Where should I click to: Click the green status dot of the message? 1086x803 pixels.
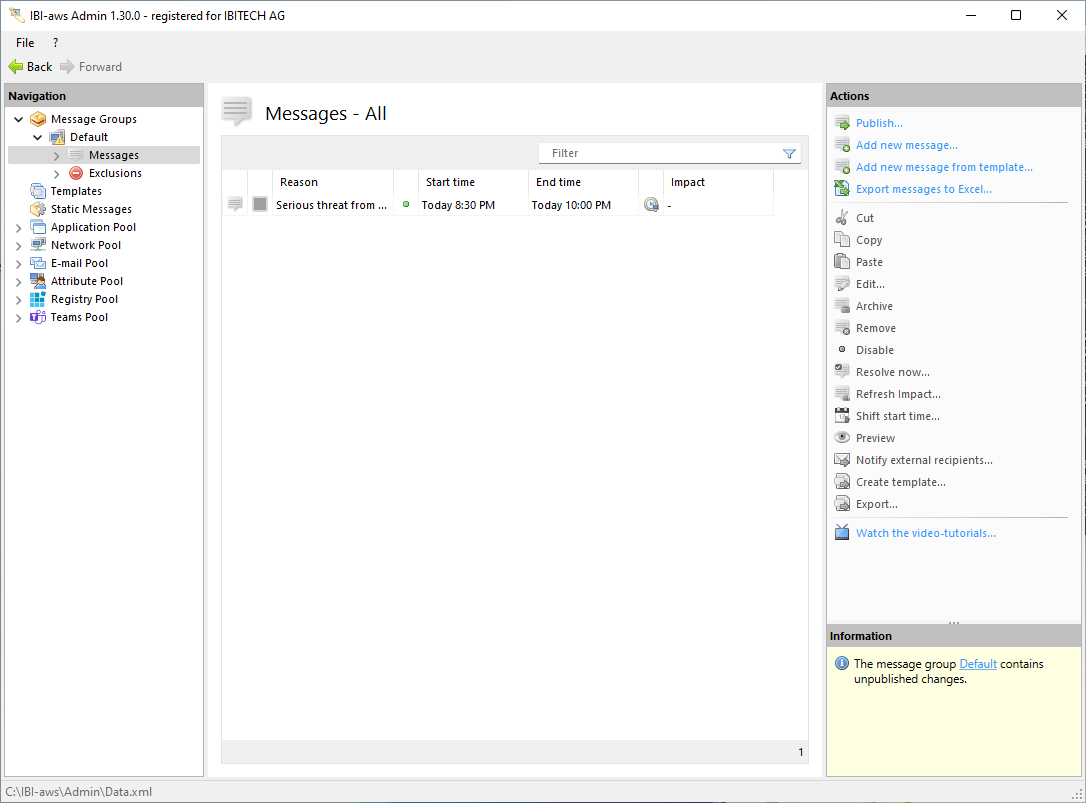406,205
